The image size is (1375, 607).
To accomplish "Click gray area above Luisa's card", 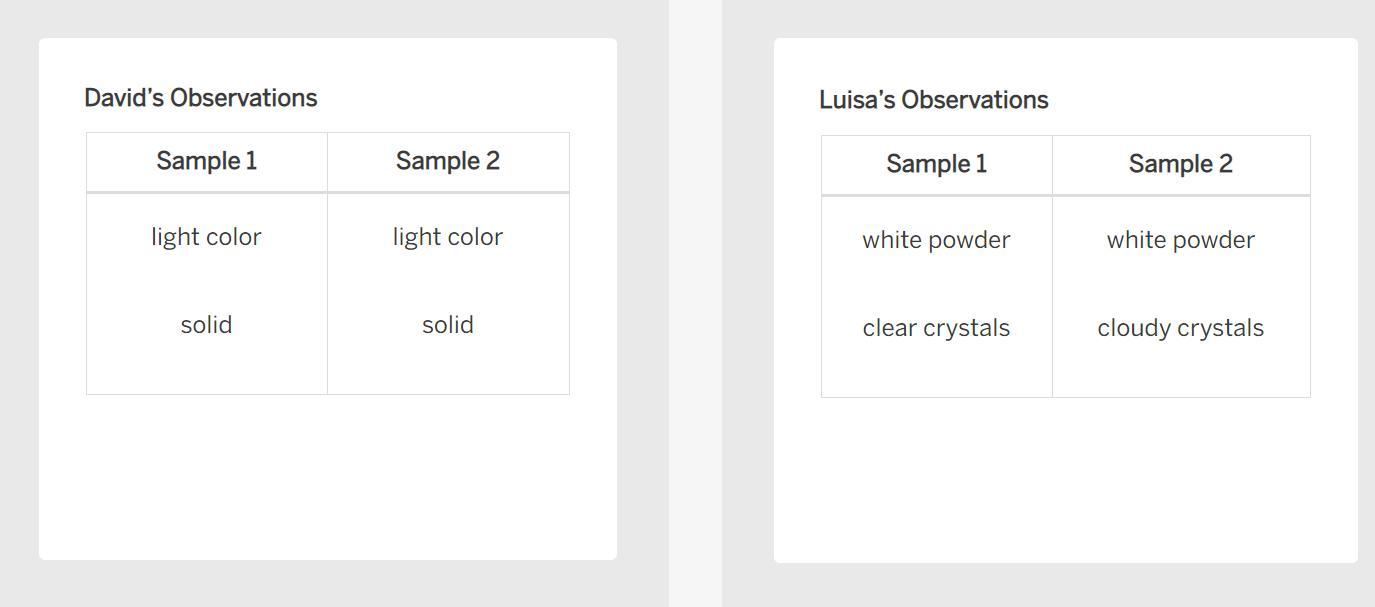I will tap(1065, 18).
